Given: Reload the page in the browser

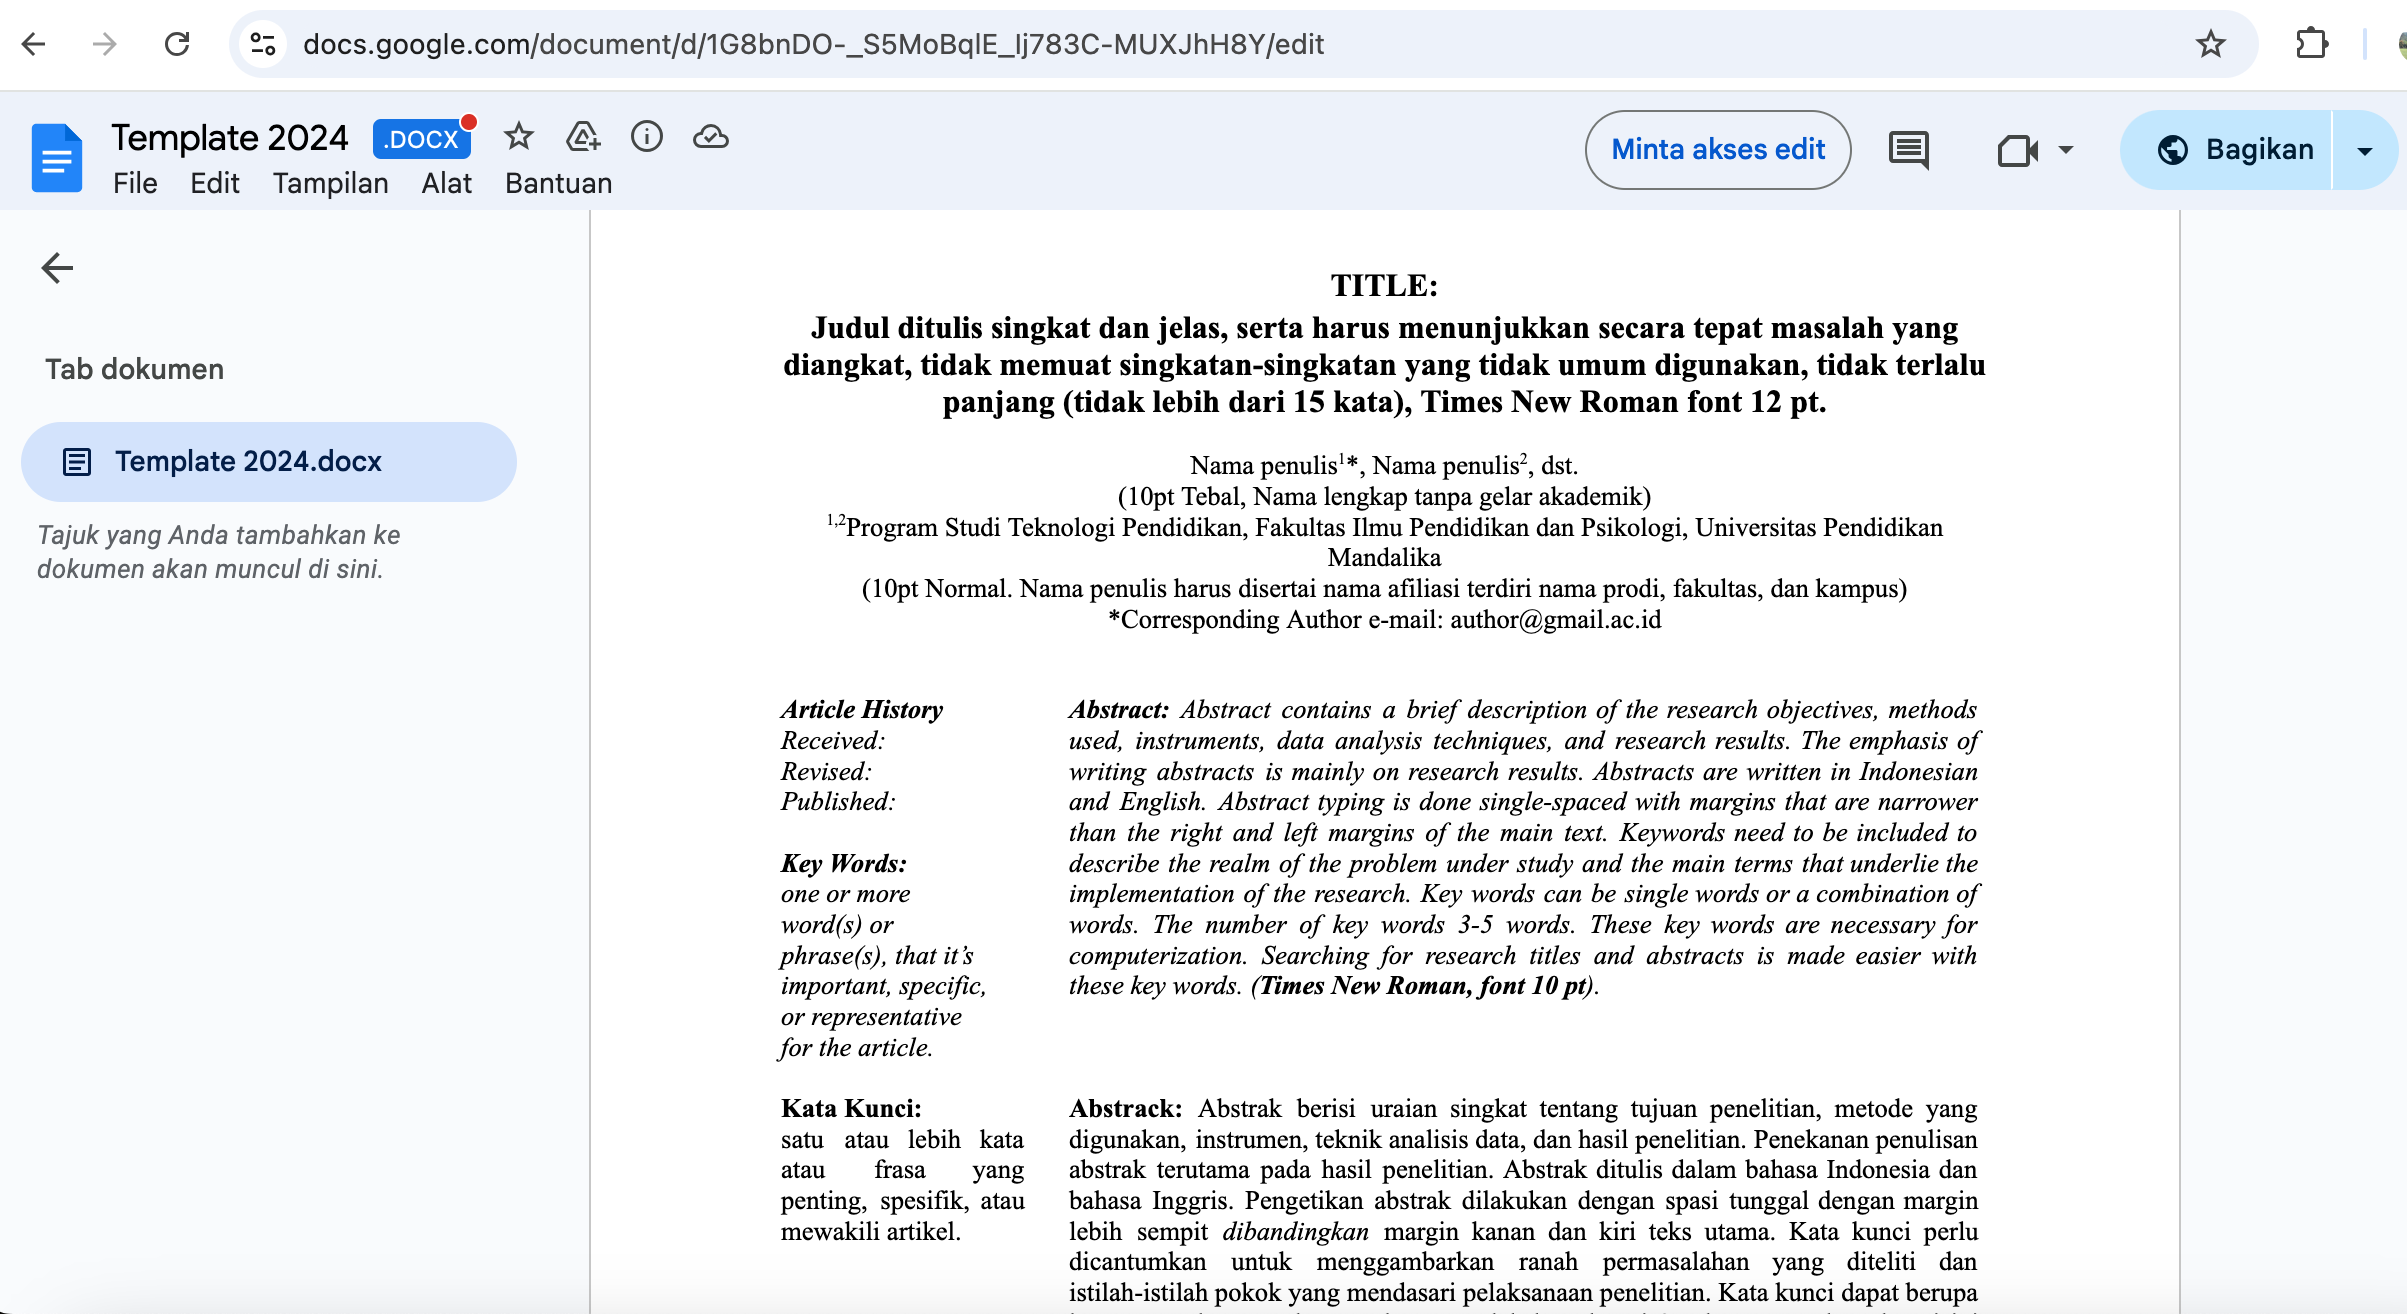Looking at the screenshot, I should [x=177, y=44].
